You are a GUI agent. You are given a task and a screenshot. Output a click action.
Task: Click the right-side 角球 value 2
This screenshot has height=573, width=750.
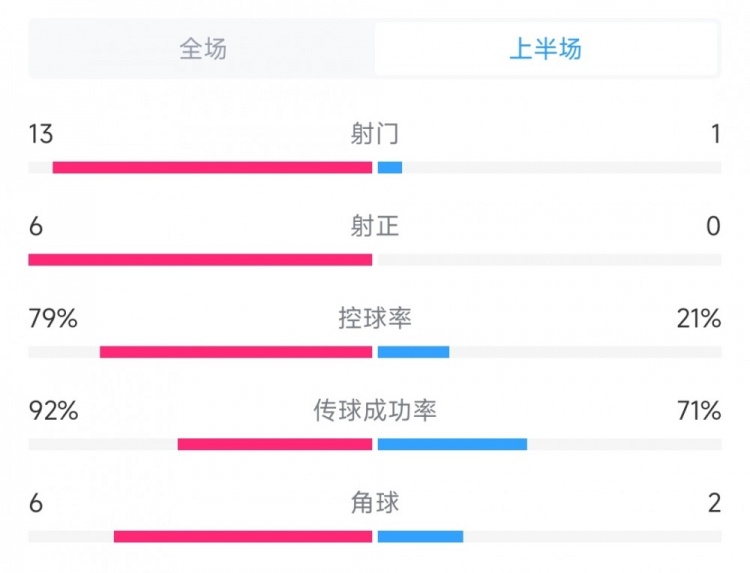(x=713, y=503)
